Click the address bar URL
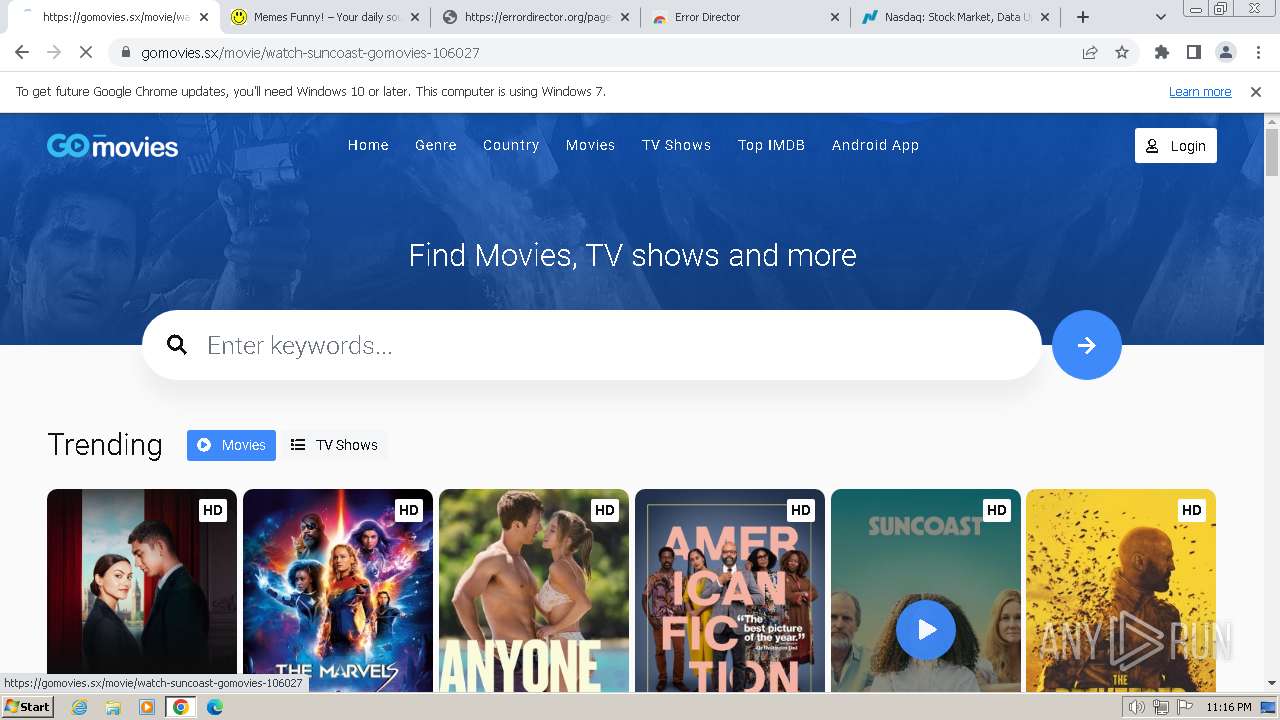1280x720 pixels. pyautogui.click(x=310, y=52)
